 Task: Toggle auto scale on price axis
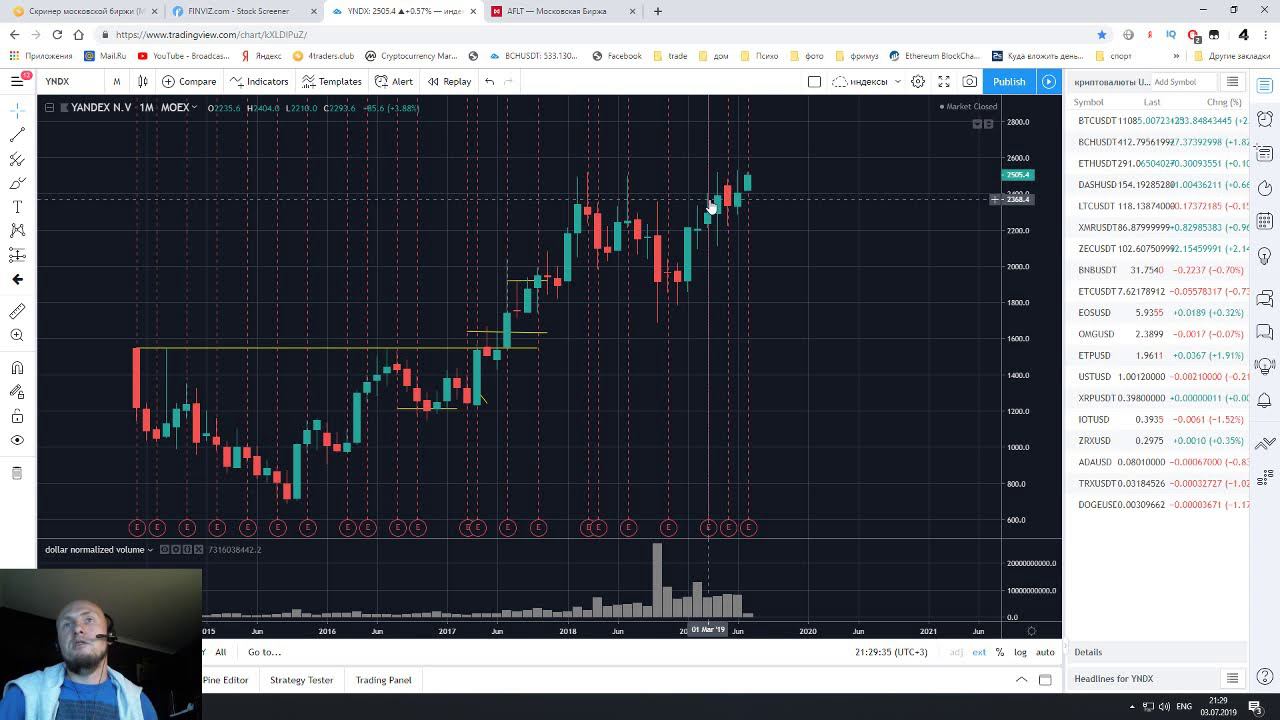(x=1045, y=652)
